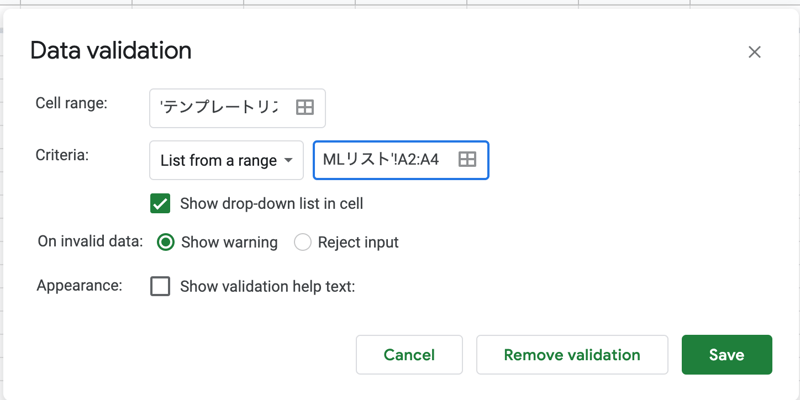This screenshot has width=800, height=400.
Task: Enable the Show validation help text checkbox
Action: coord(160,286)
